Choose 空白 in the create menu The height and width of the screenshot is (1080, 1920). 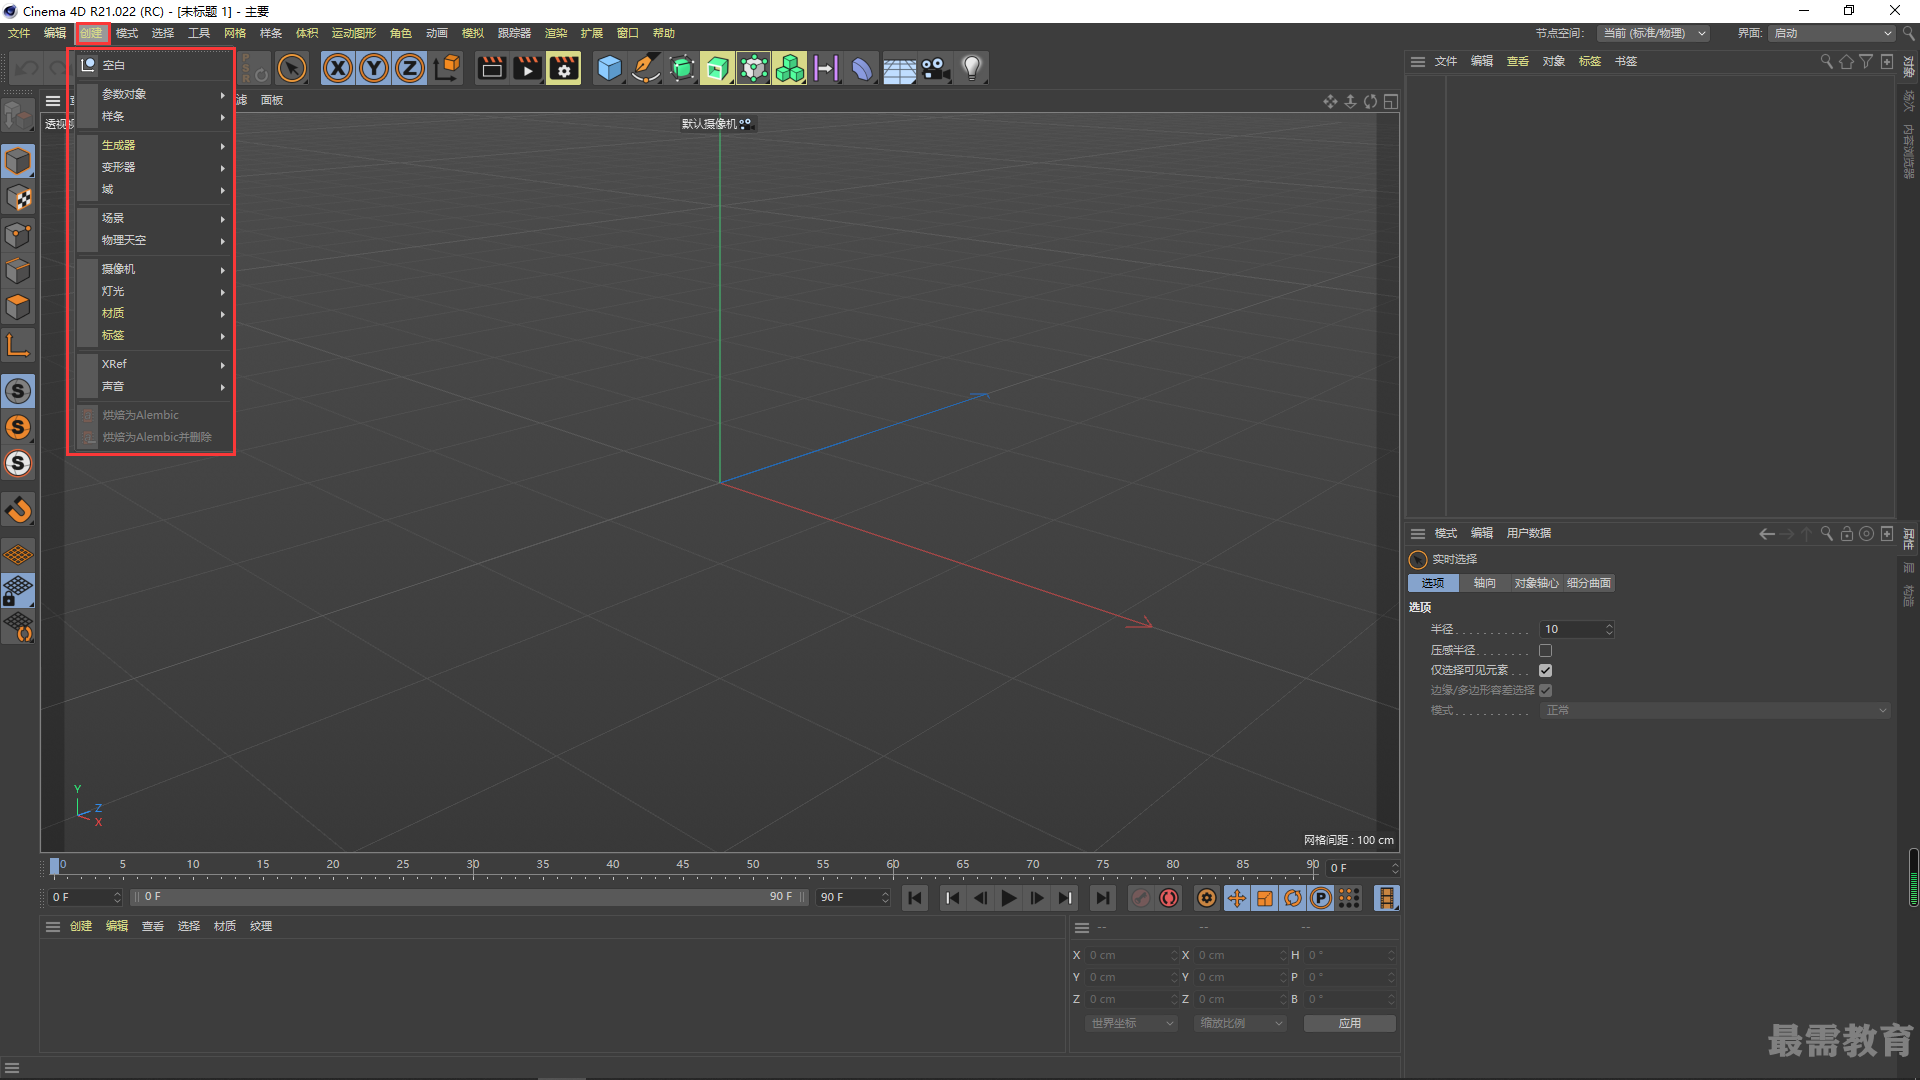pyautogui.click(x=155, y=65)
